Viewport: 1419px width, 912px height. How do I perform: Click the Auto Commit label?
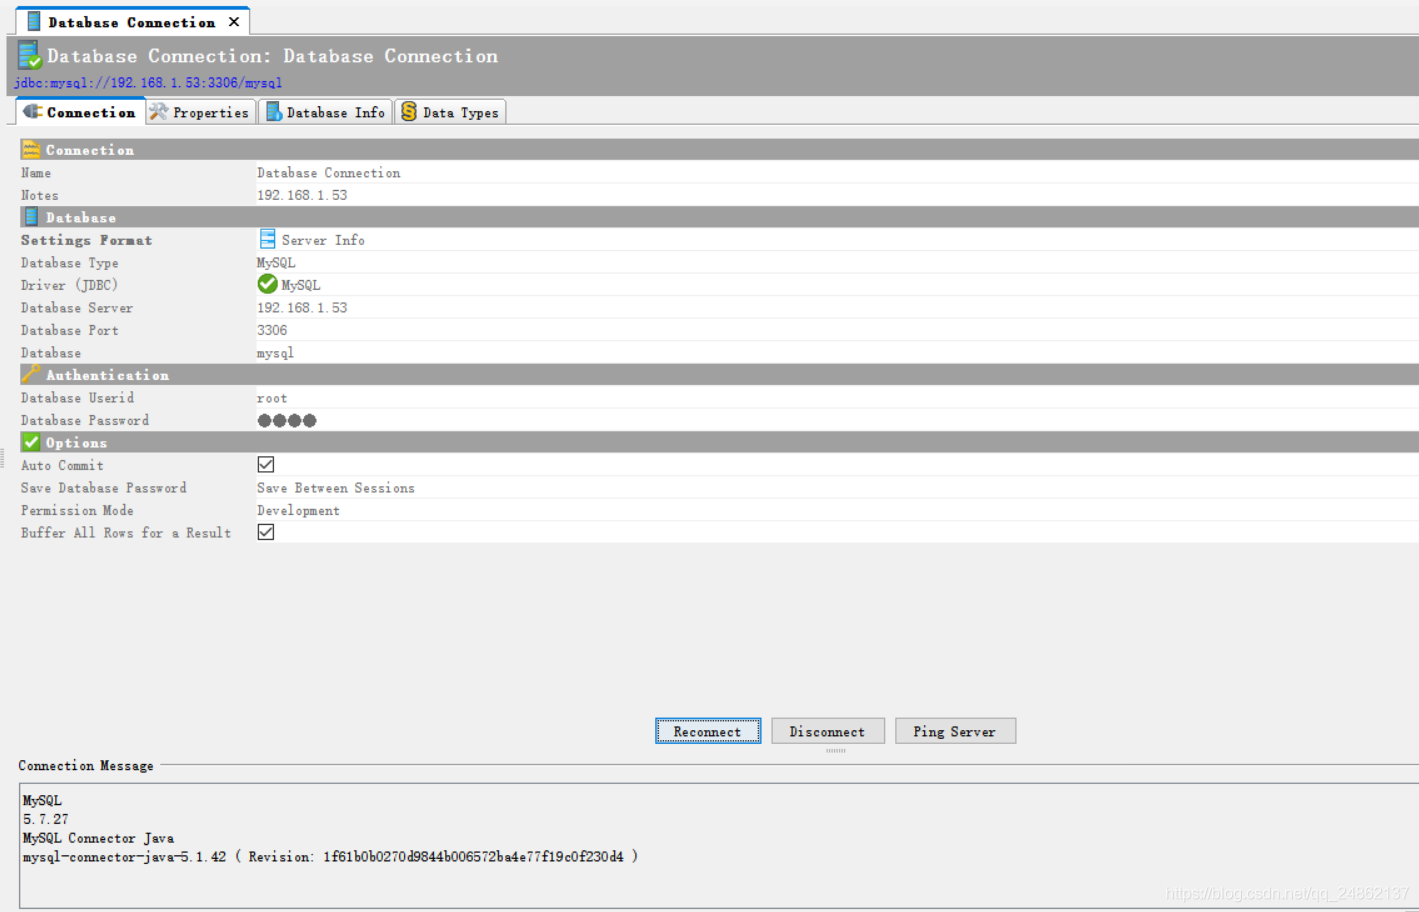click(62, 465)
